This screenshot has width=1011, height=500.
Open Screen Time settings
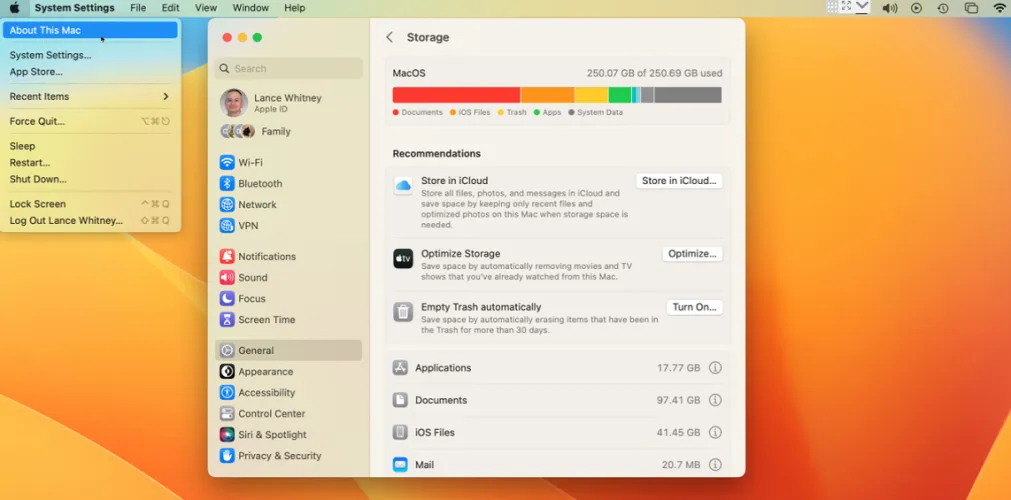point(266,320)
